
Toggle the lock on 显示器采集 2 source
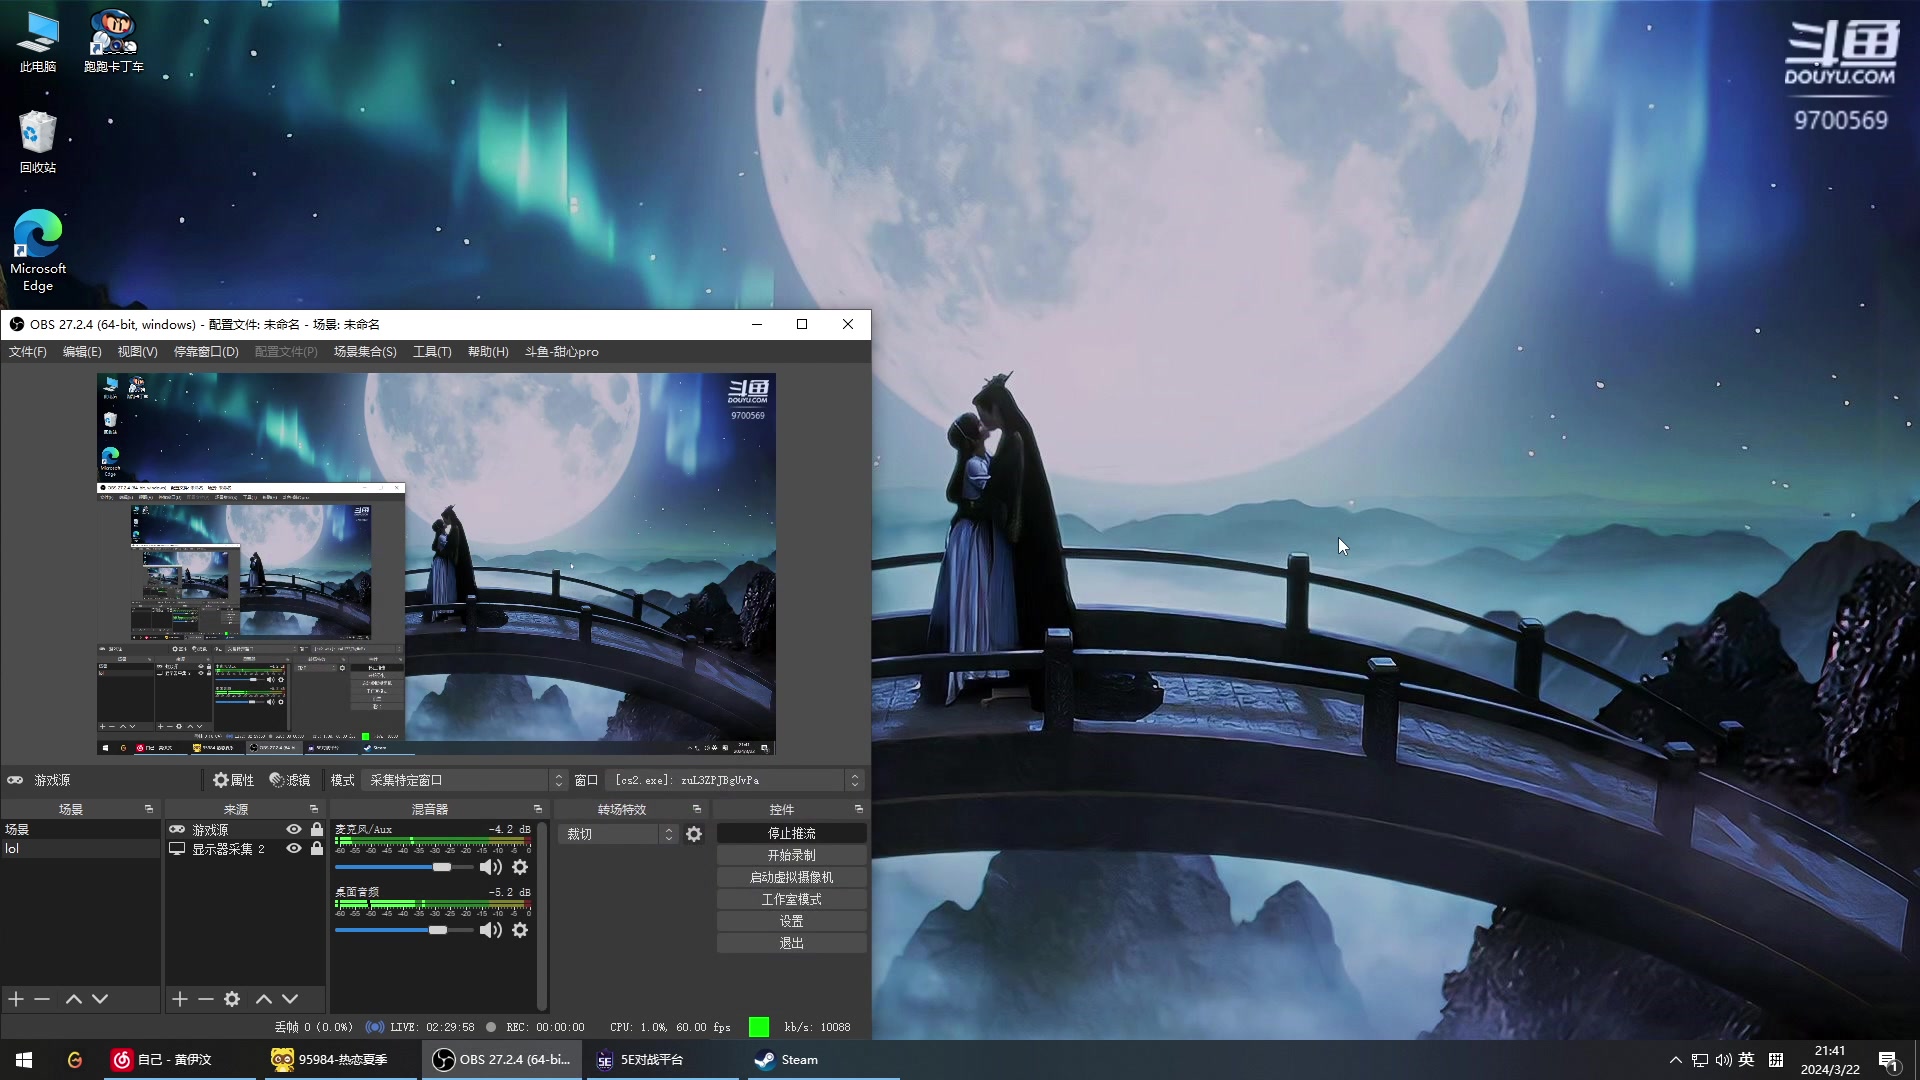click(317, 848)
